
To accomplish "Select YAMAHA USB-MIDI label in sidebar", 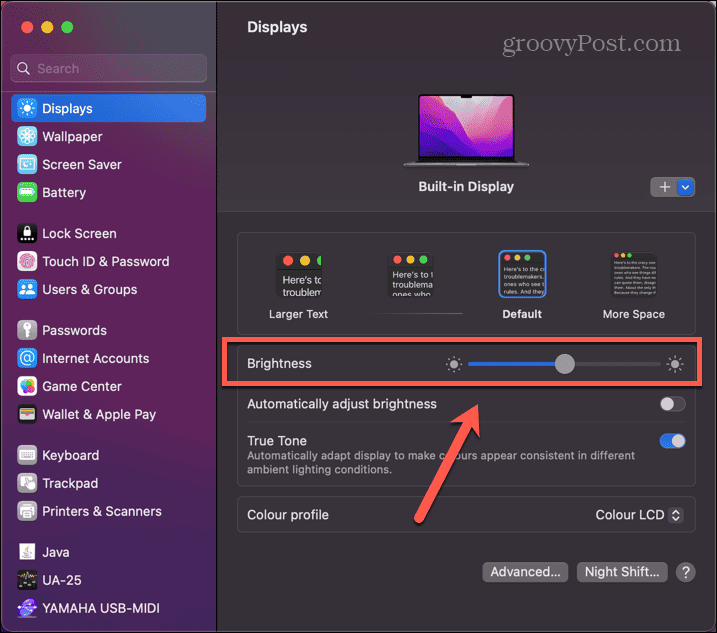I will (101, 608).
